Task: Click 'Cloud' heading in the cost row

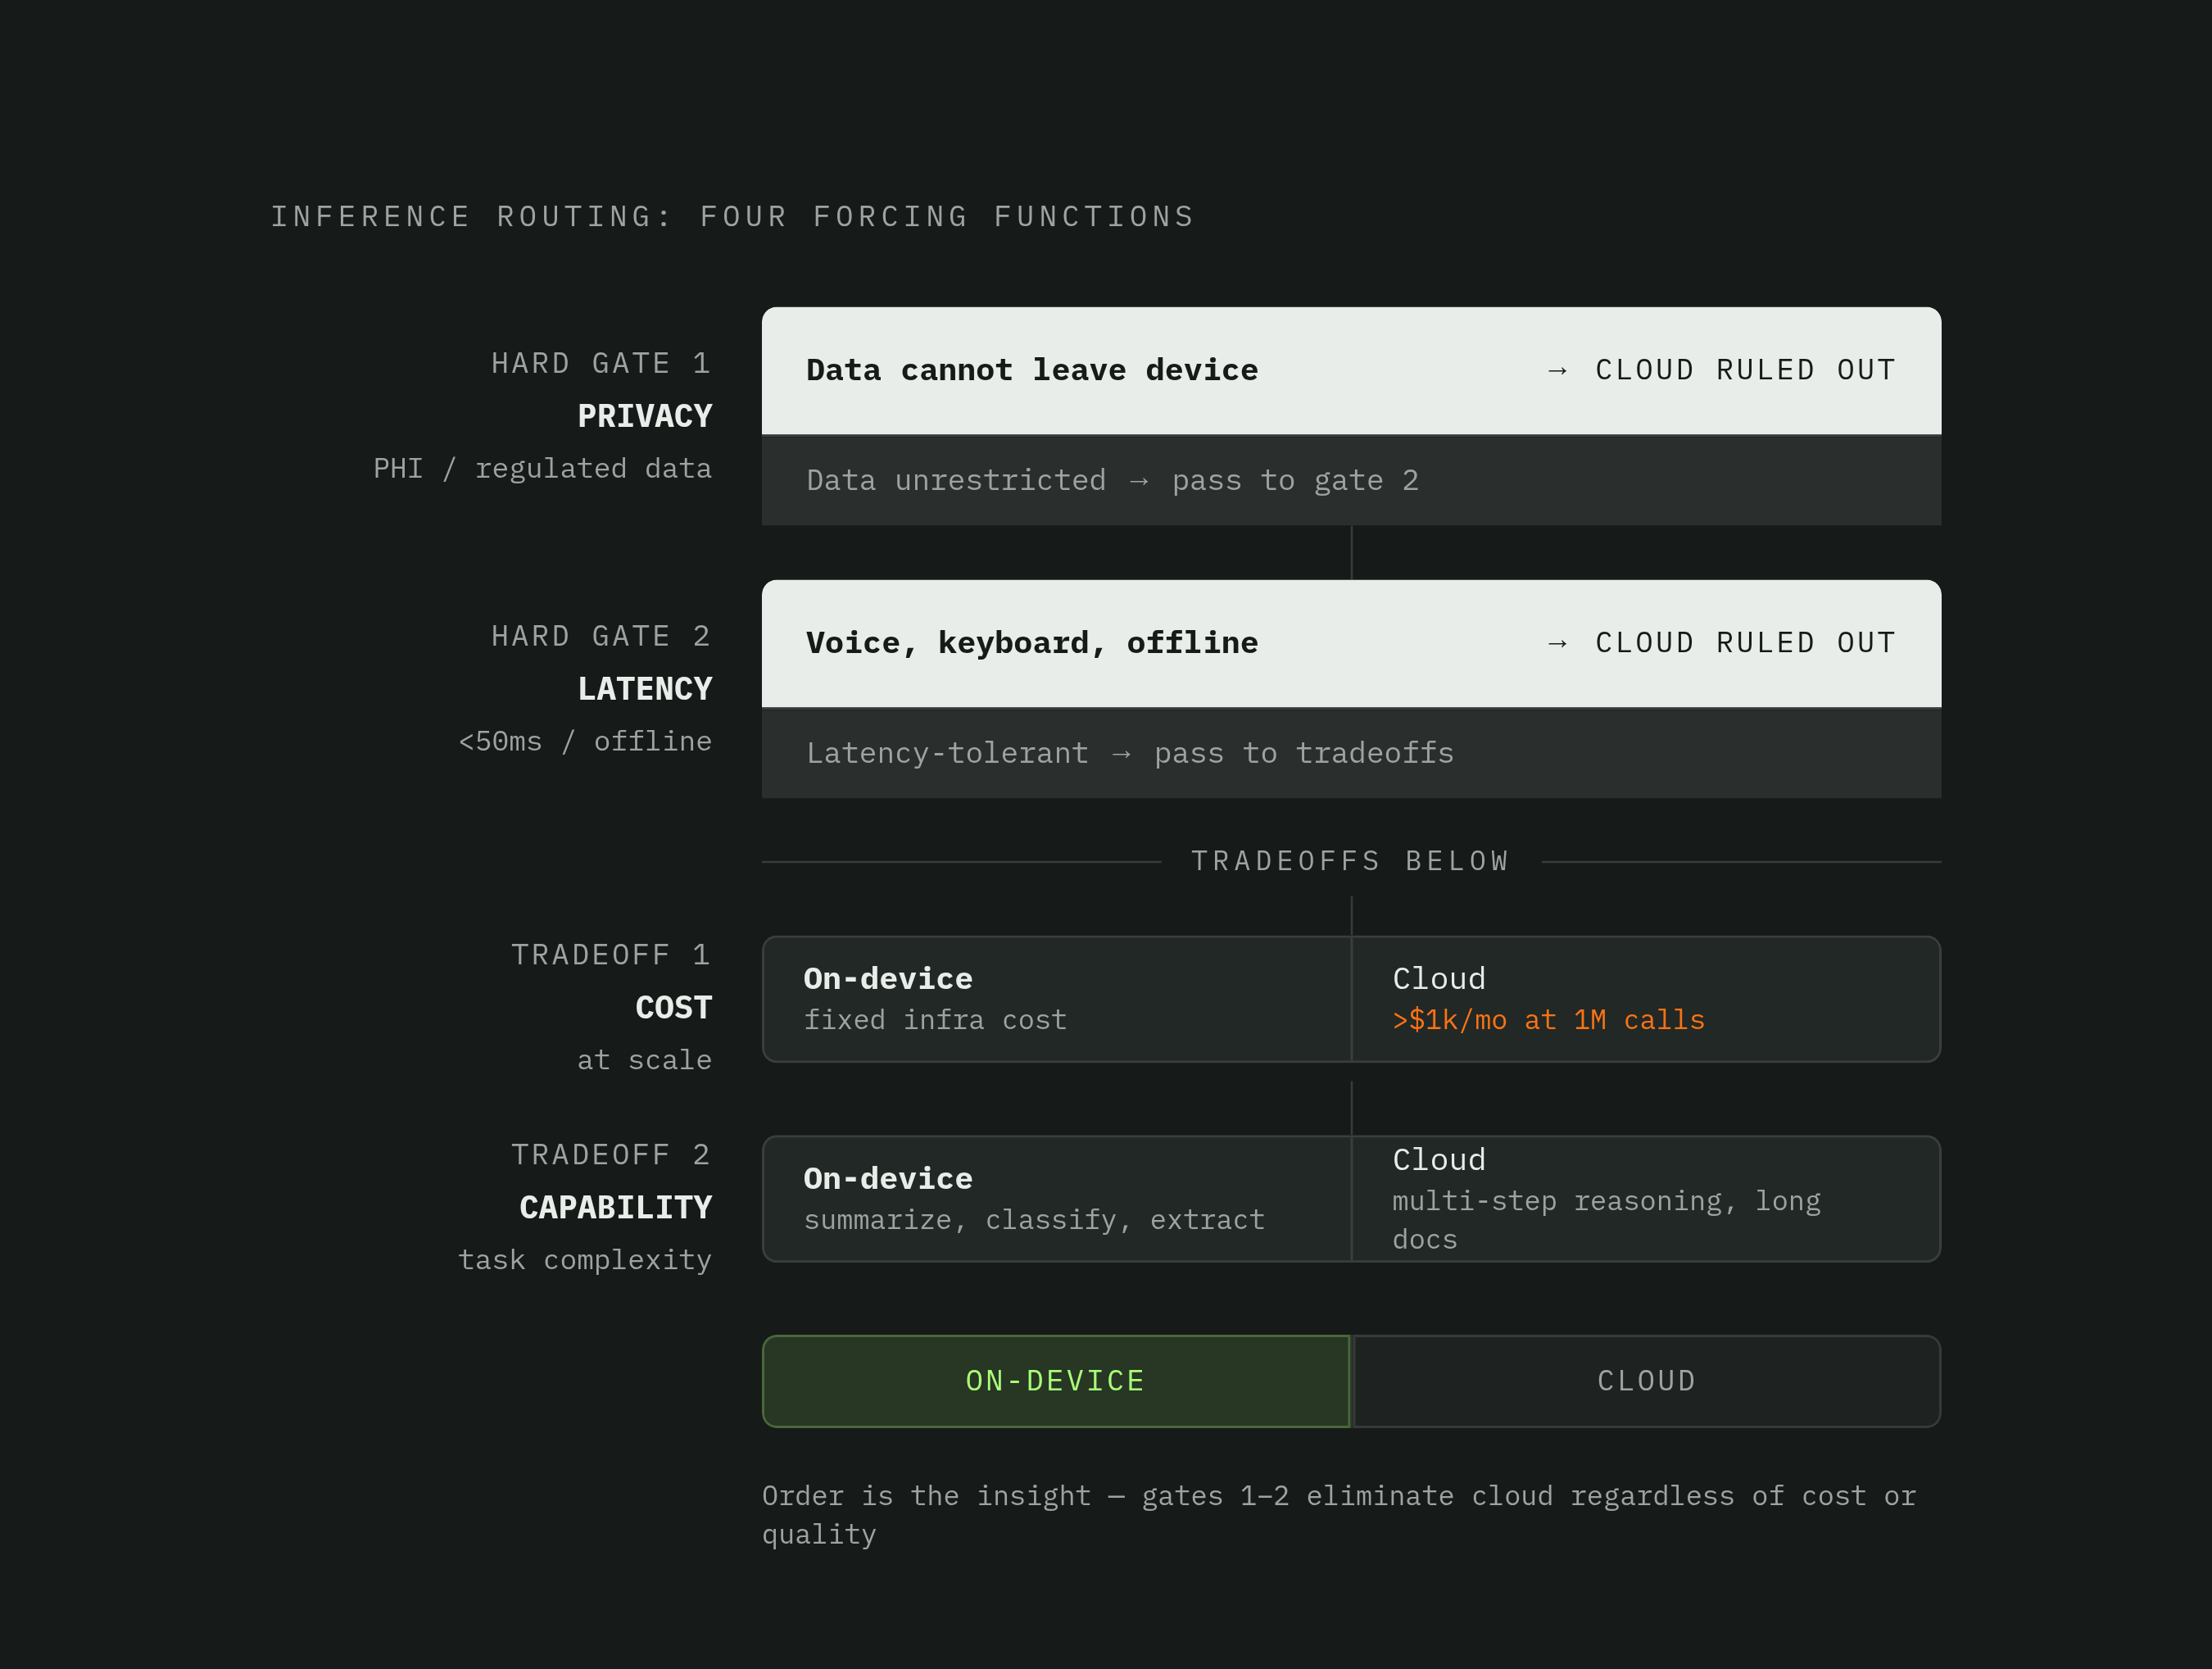Action: coord(1439,979)
